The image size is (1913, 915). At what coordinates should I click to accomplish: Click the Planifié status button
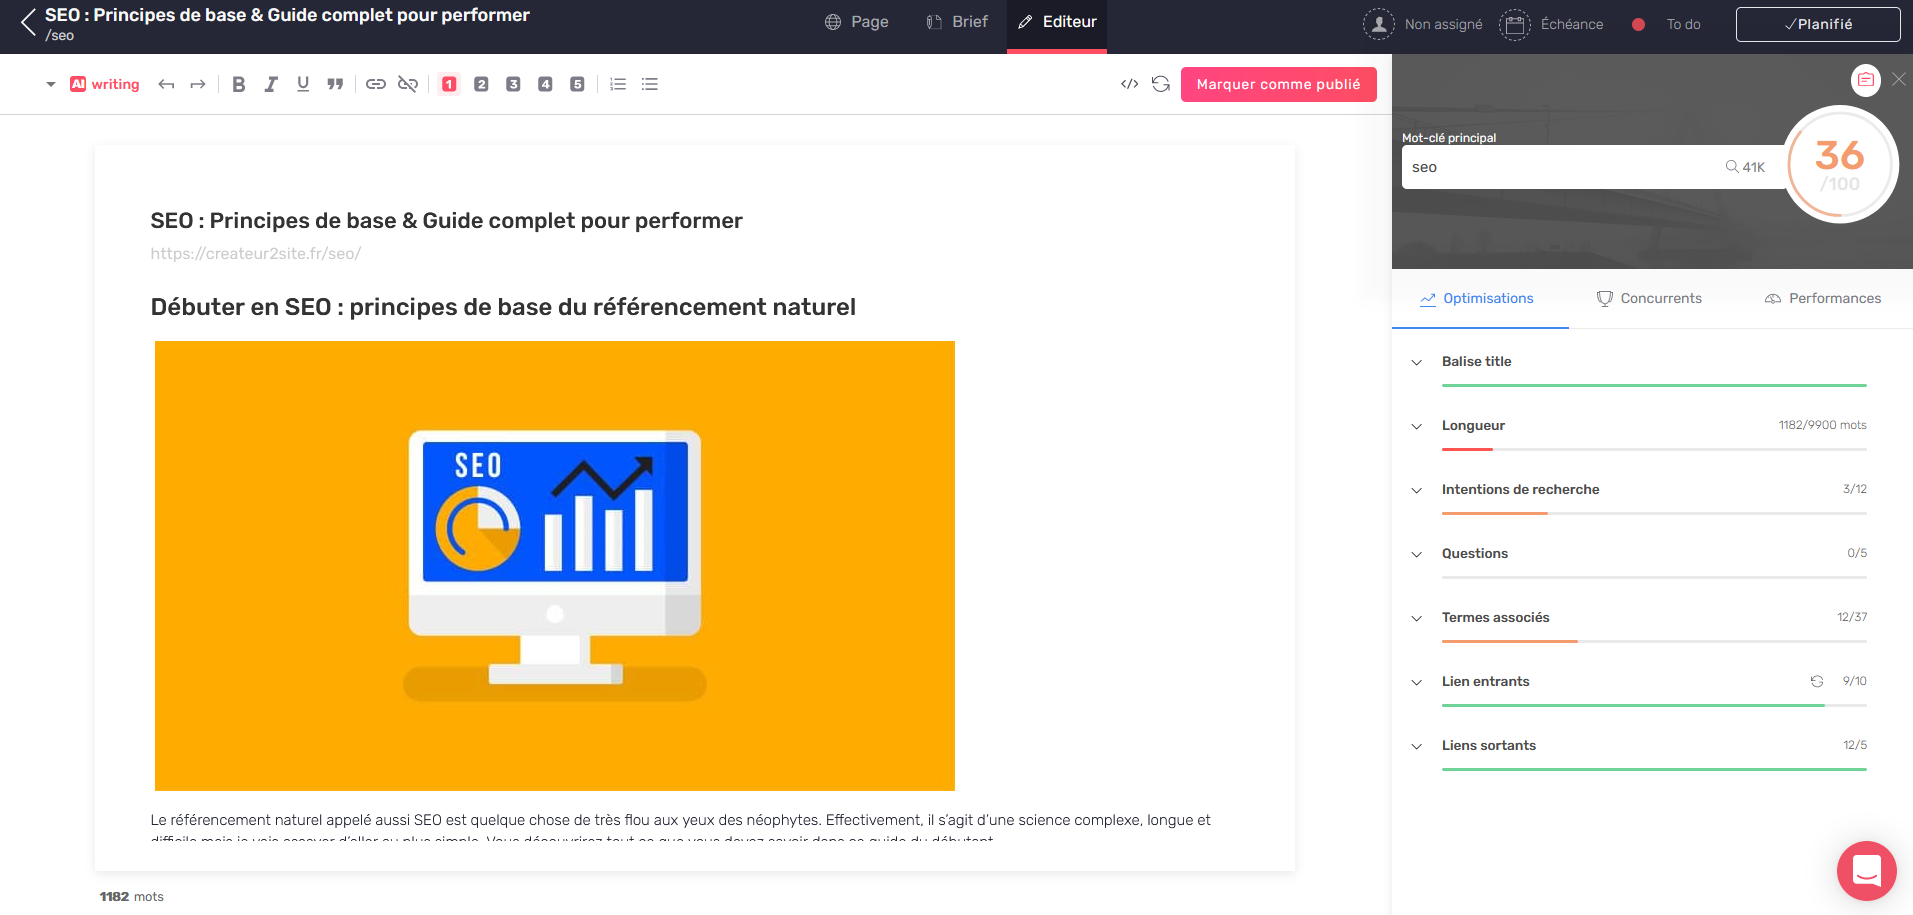(x=1817, y=24)
